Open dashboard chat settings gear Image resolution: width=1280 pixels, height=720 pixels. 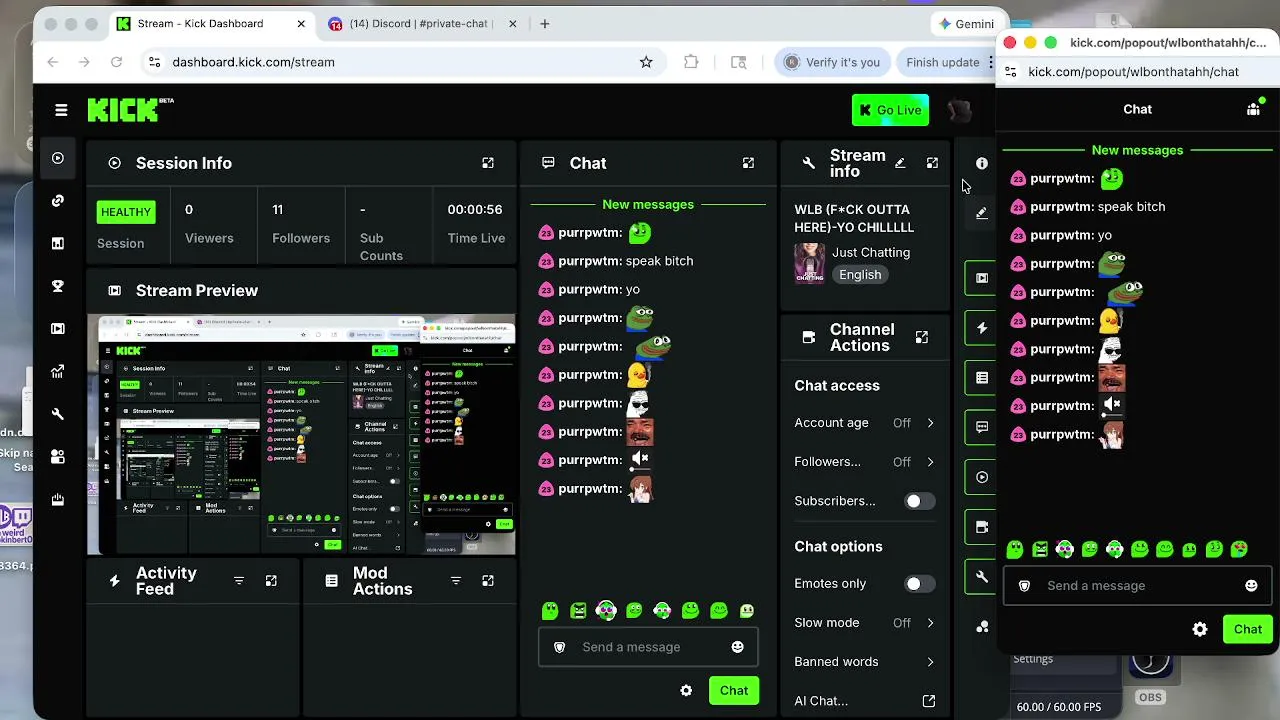point(686,690)
